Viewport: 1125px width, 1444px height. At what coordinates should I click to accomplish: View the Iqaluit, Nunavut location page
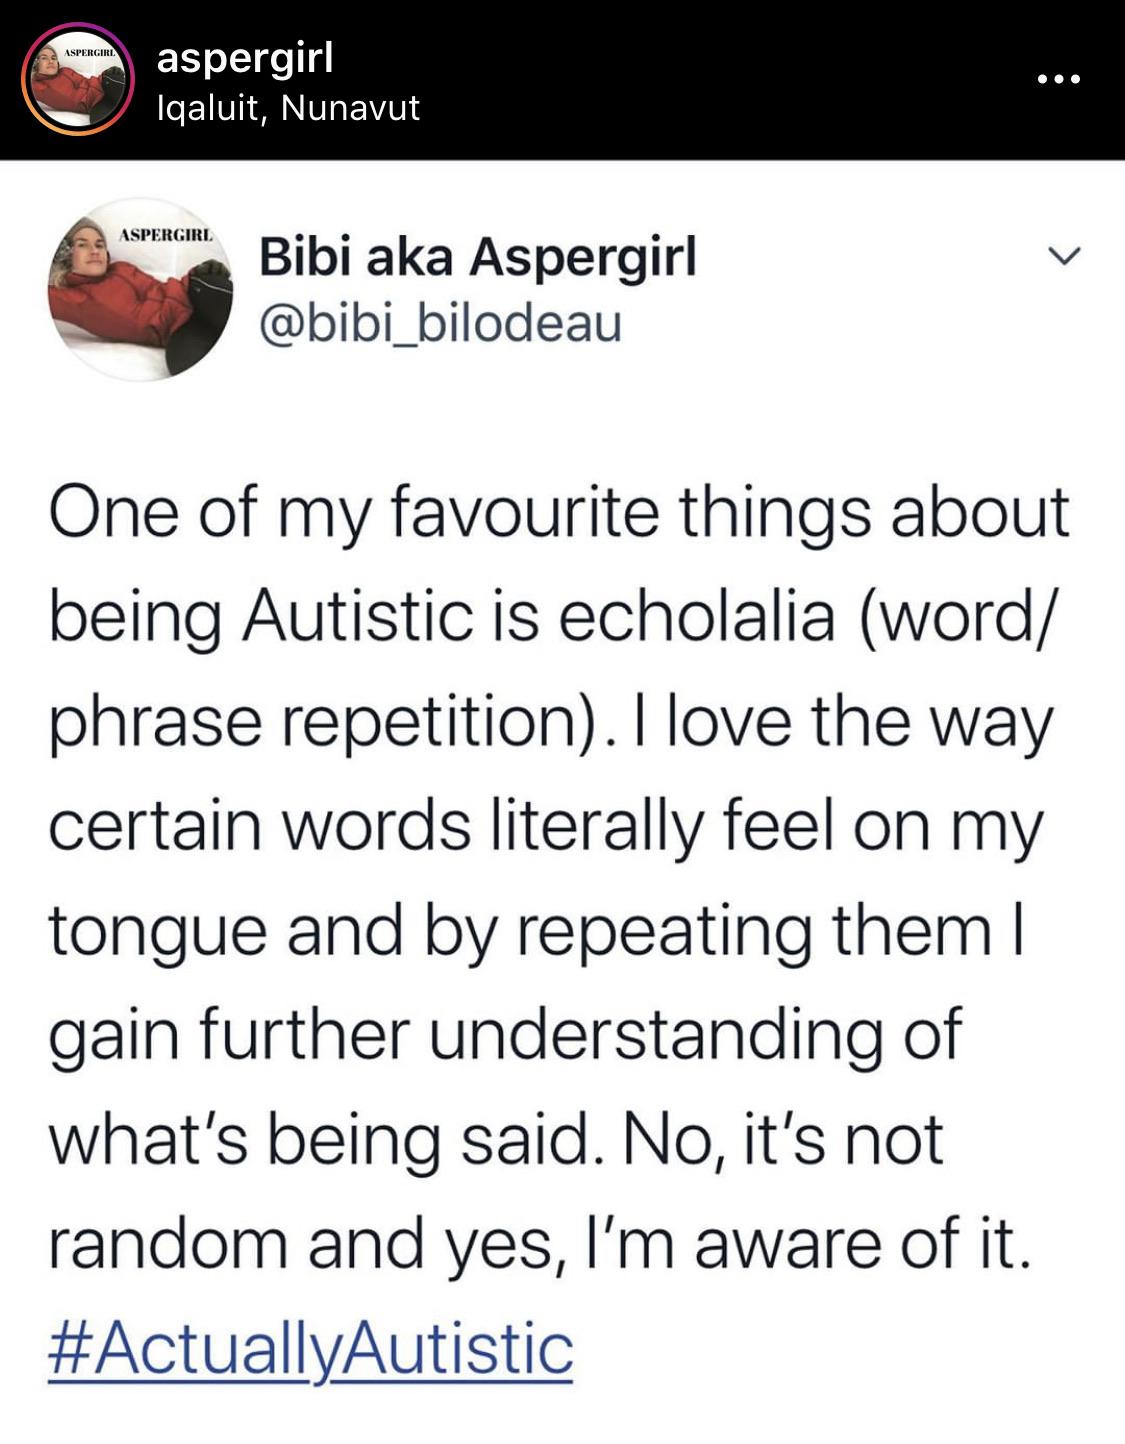coord(289,108)
